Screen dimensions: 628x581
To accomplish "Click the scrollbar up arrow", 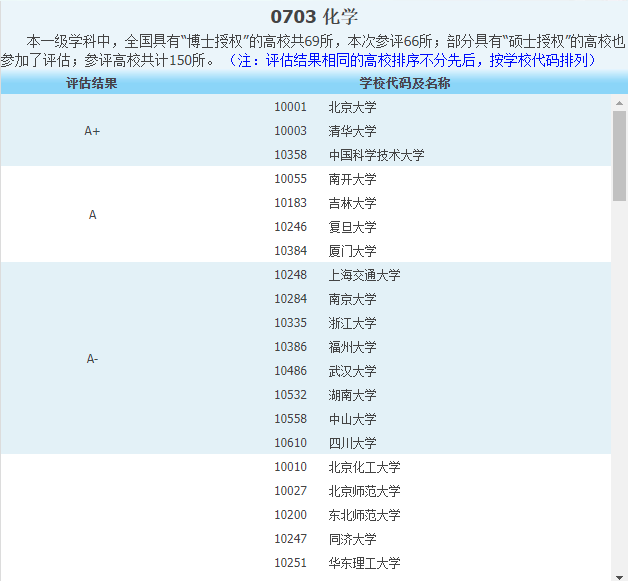I will [619, 103].
